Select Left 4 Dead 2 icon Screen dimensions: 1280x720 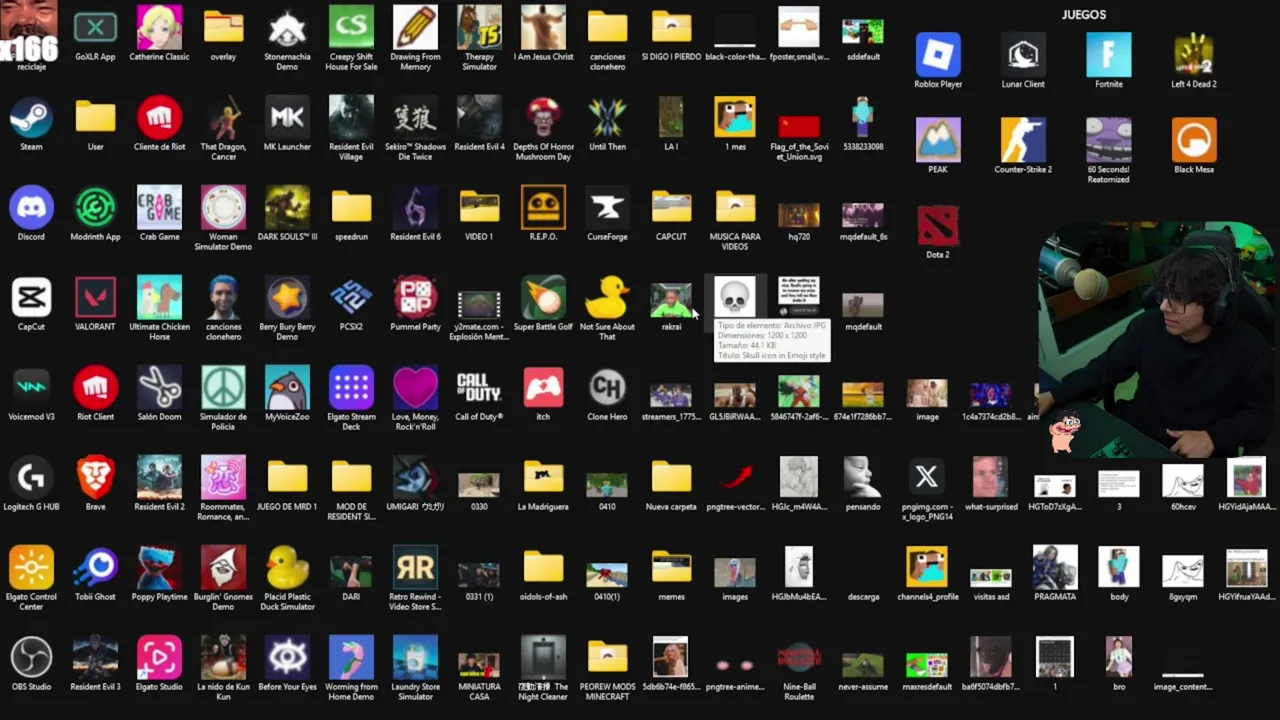1194,55
